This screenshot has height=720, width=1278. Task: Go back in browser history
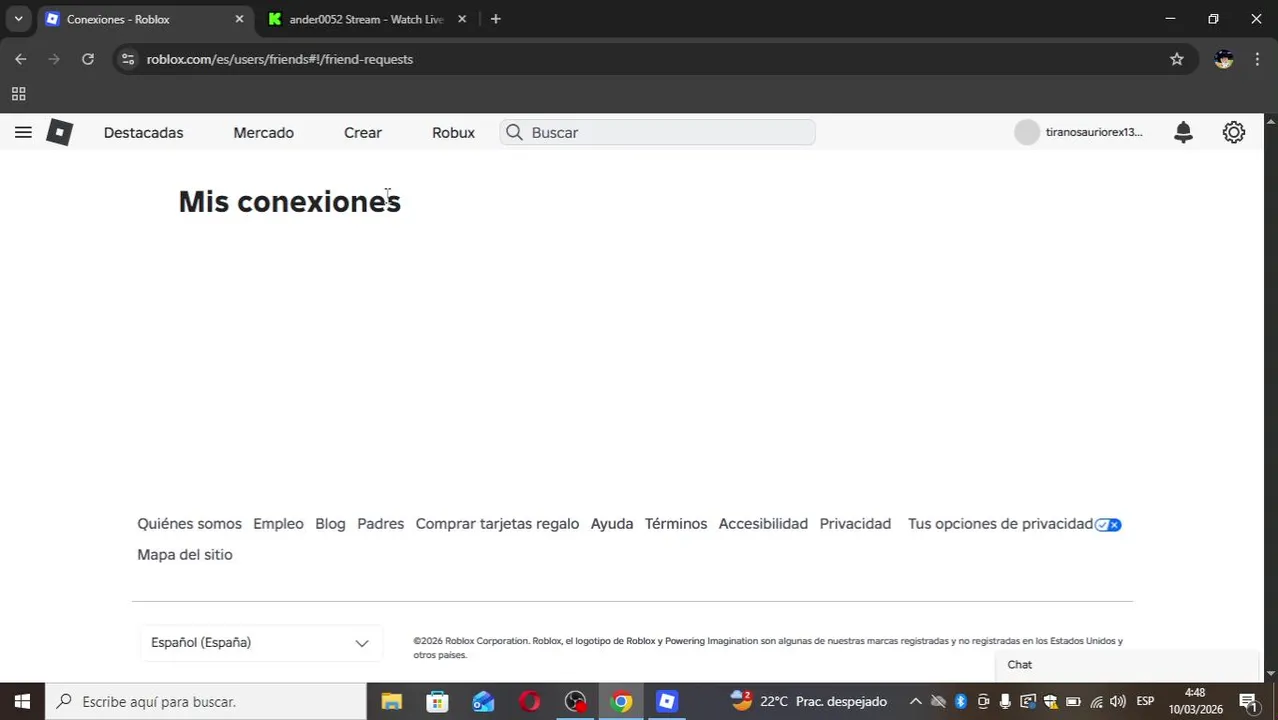(21, 59)
